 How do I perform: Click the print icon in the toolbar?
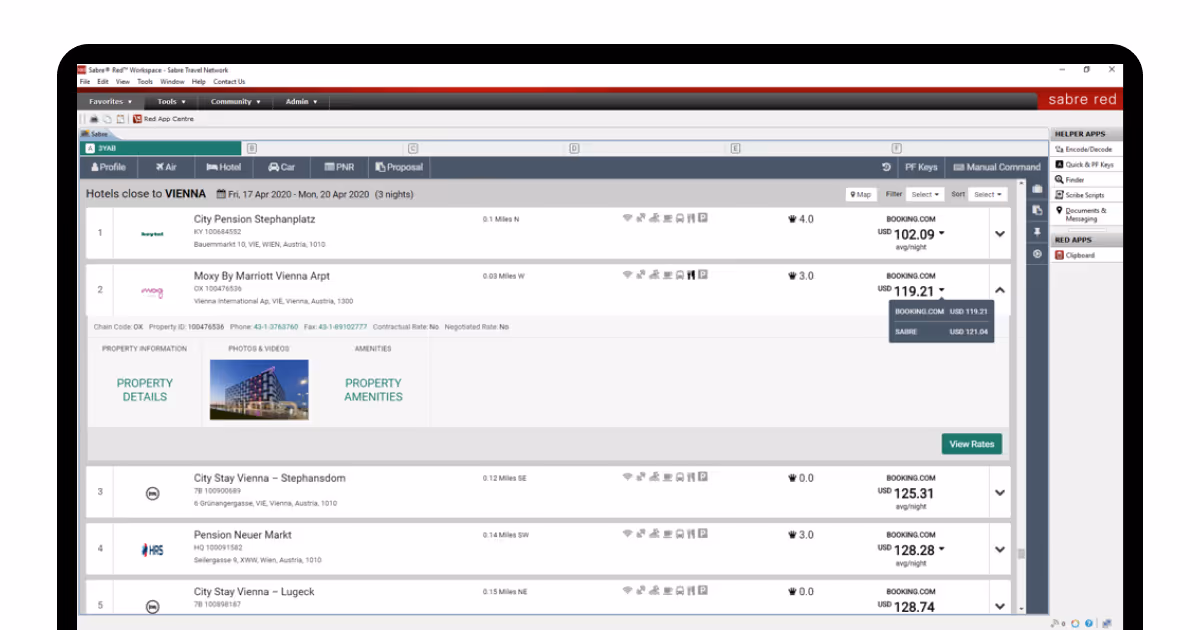point(94,119)
